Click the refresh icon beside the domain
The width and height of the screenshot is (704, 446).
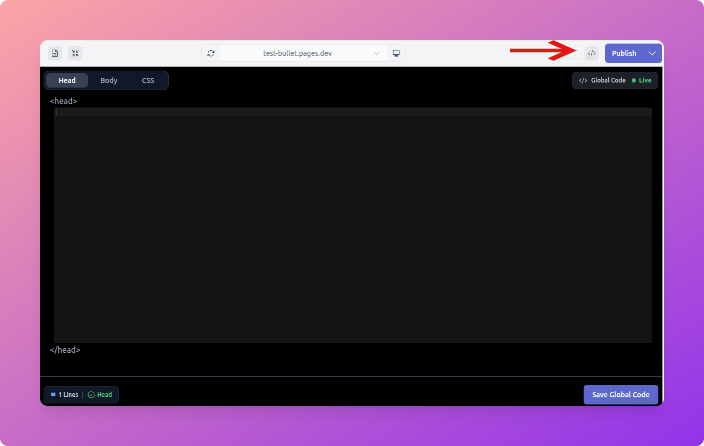(211, 53)
